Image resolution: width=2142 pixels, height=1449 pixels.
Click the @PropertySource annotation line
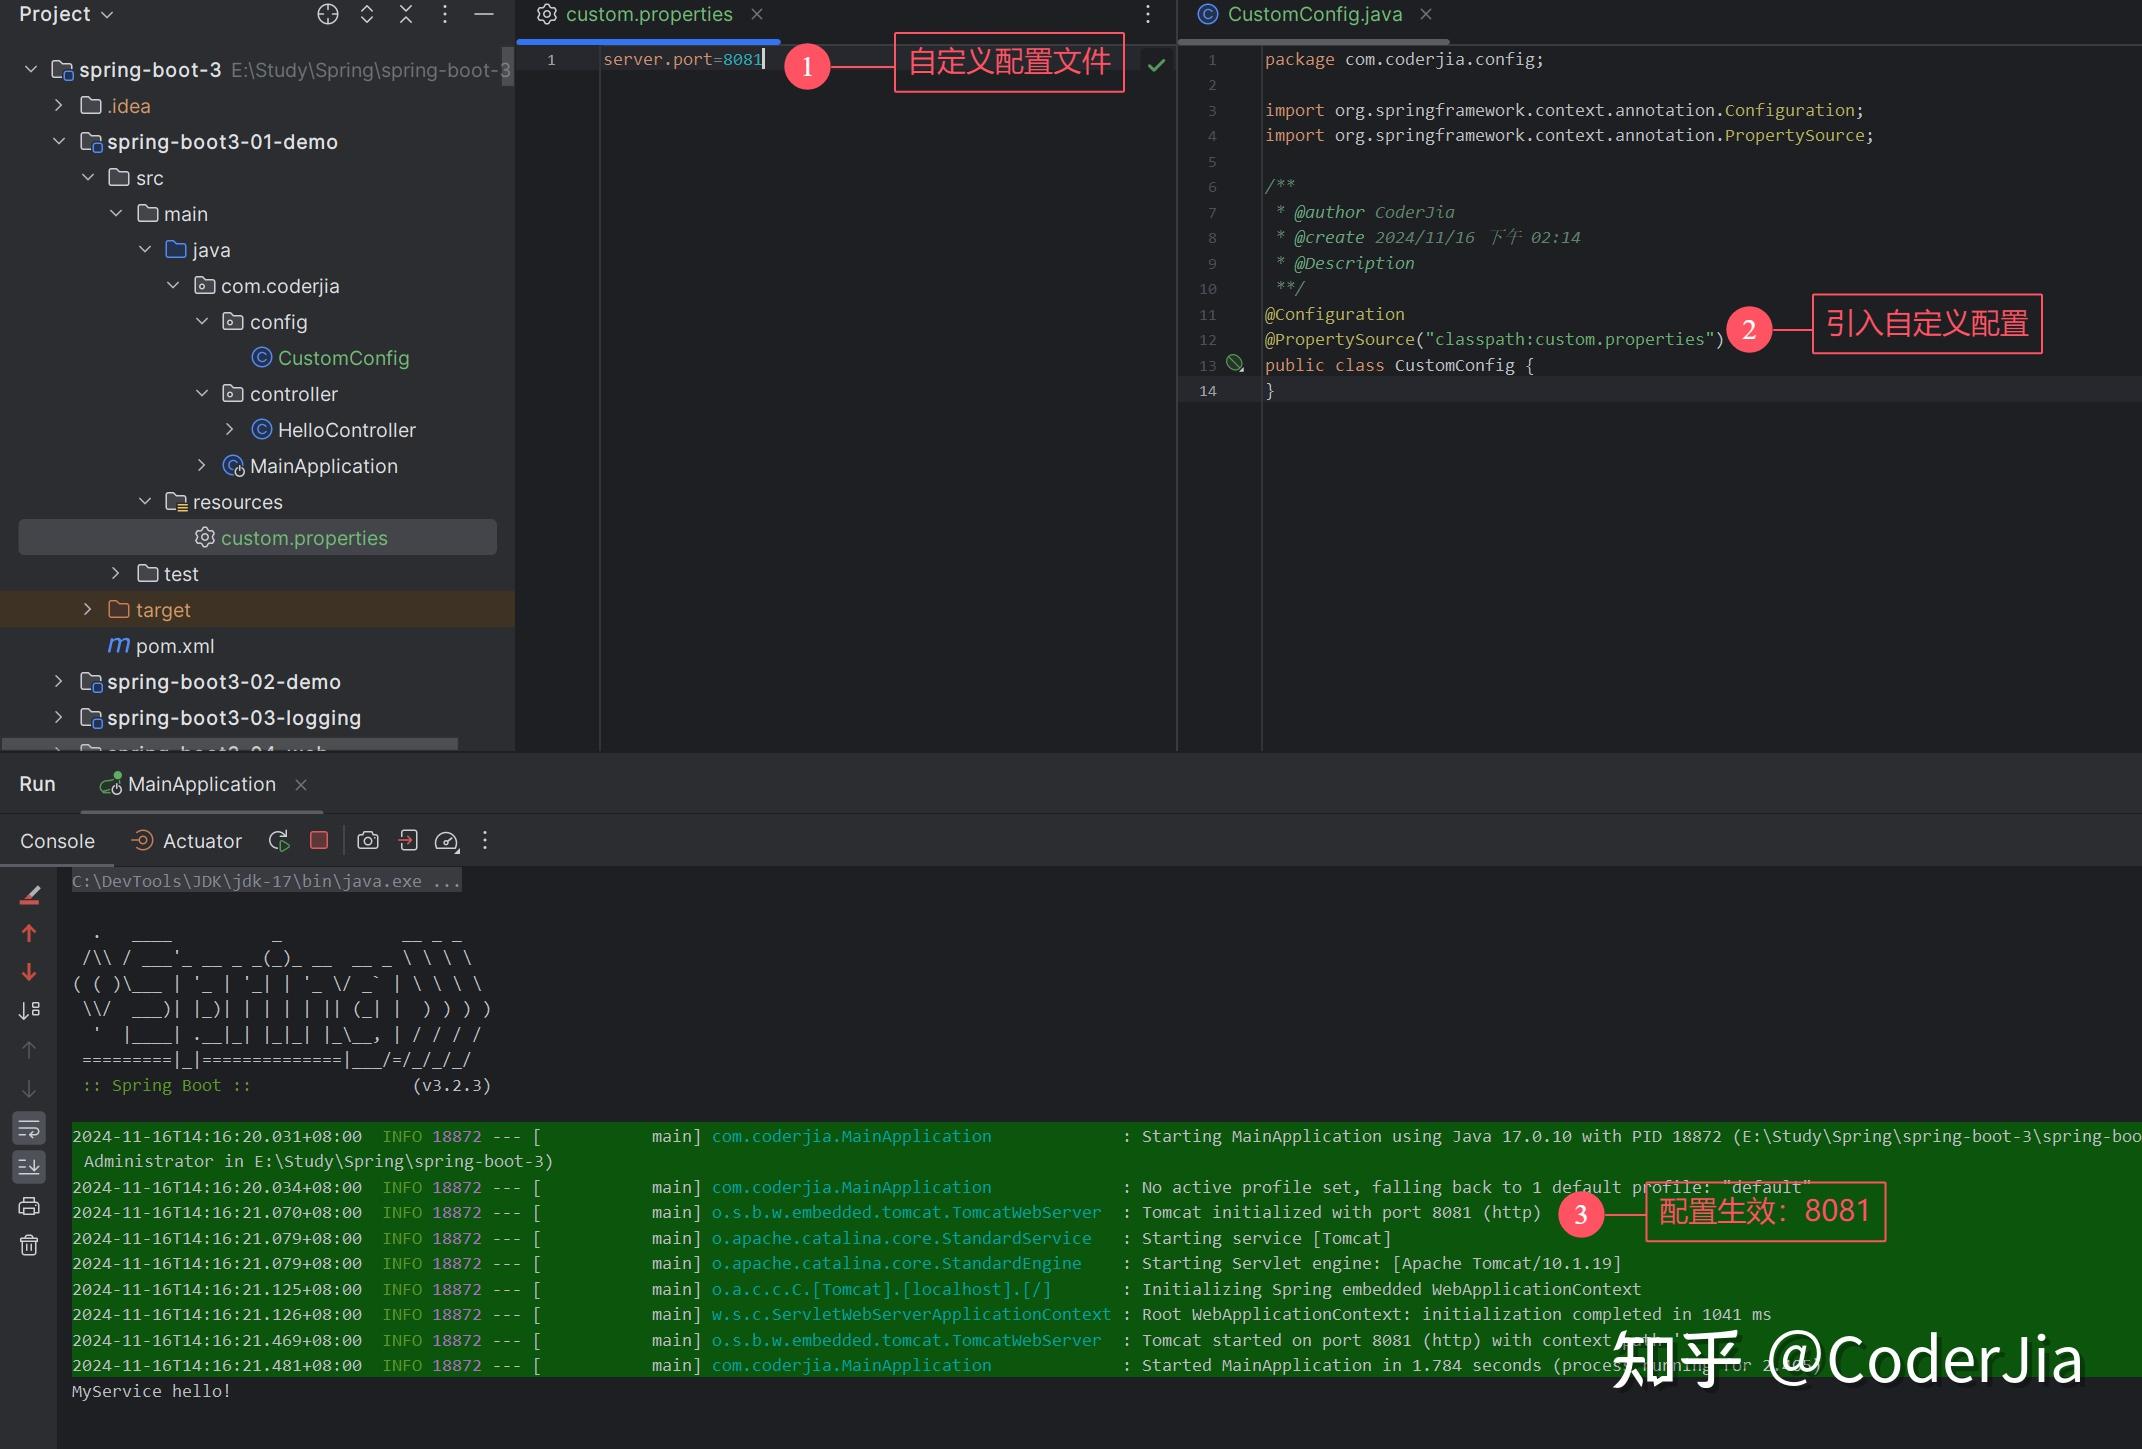pyautogui.click(x=1494, y=339)
